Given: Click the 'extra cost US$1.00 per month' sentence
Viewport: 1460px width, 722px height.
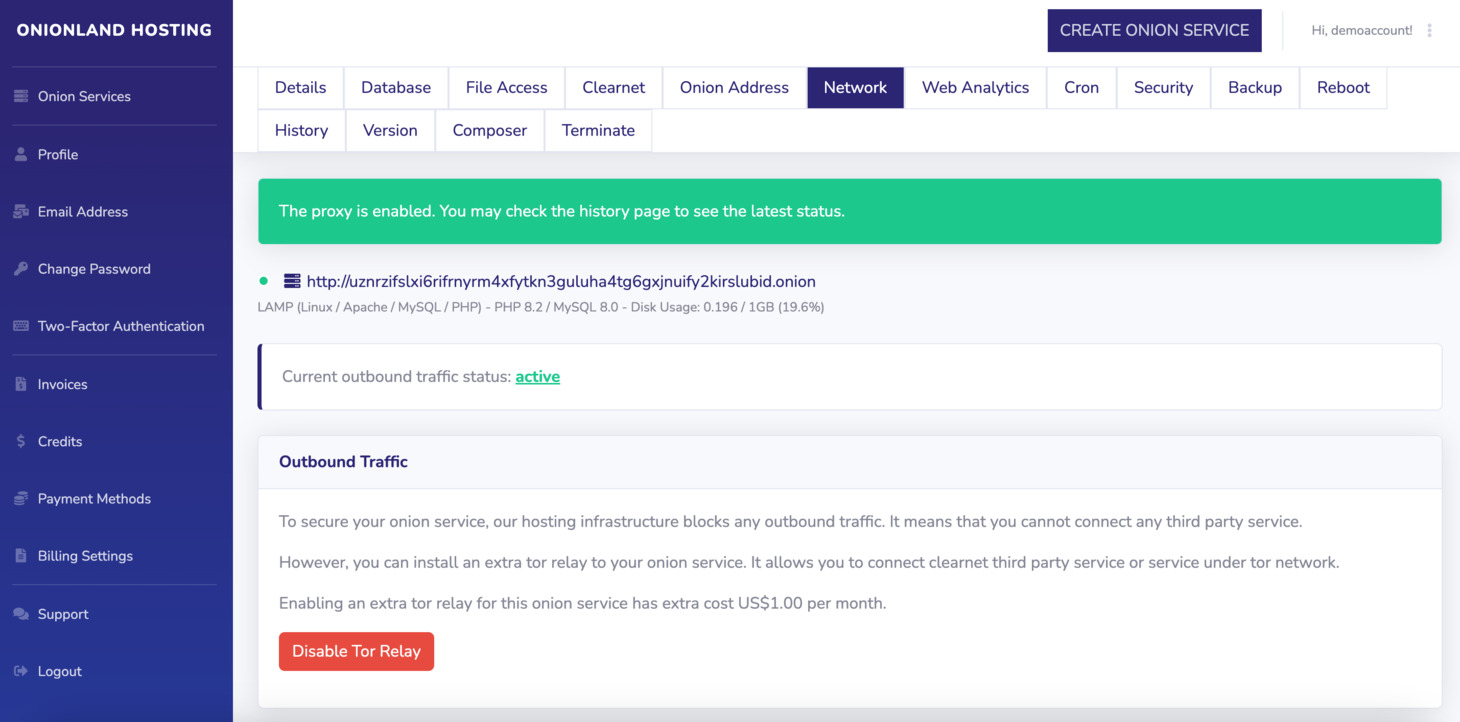Looking at the screenshot, I should pyautogui.click(x=583, y=604).
